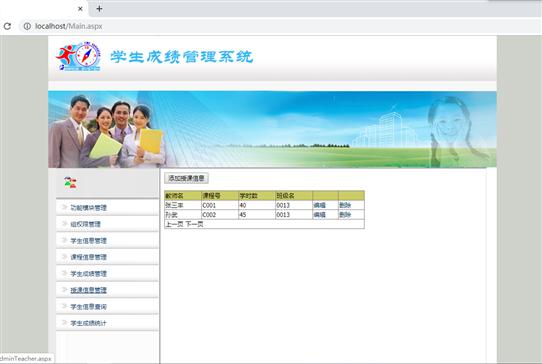This screenshot has width=542, height=364.
Task: Open 组权限管理 in the sidebar
Action: 85,224
